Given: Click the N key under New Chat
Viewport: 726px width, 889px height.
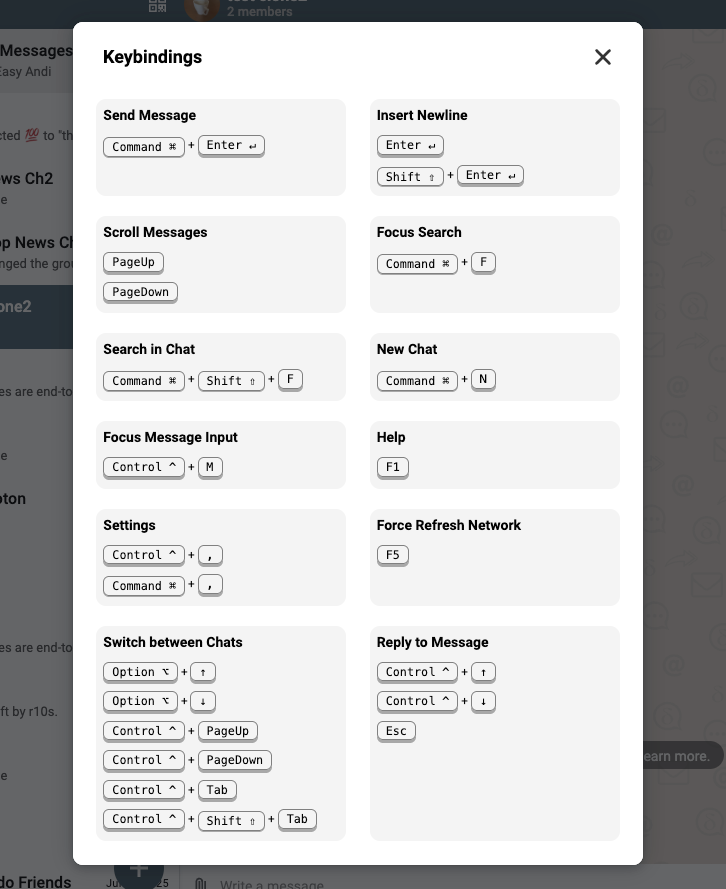Looking at the screenshot, I should tap(483, 380).
